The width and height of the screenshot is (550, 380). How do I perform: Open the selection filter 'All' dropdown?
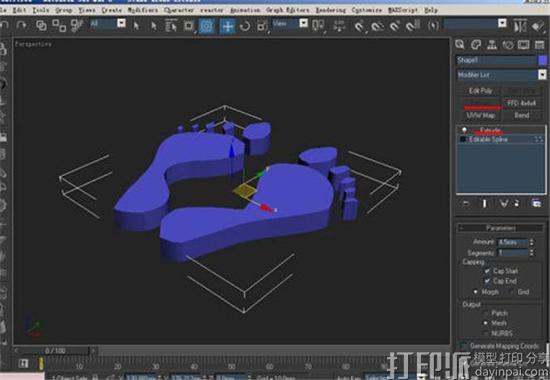click(x=121, y=24)
